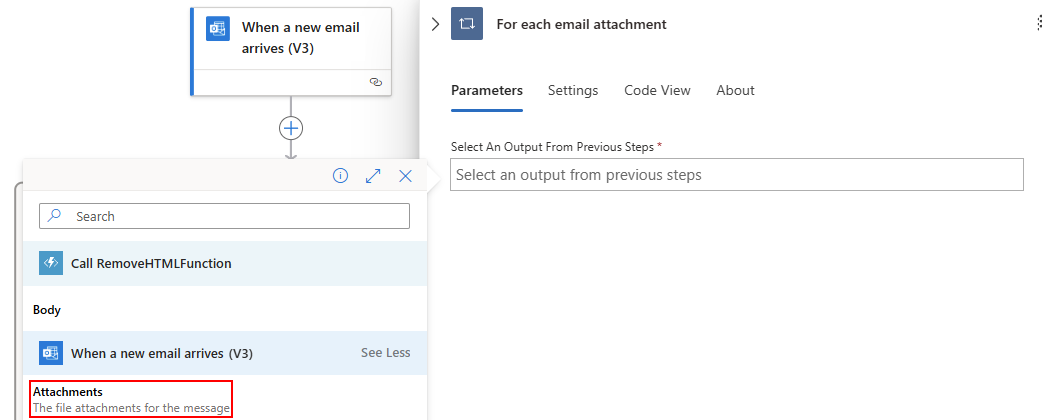Switch to the Parameters tab

click(x=487, y=90)
